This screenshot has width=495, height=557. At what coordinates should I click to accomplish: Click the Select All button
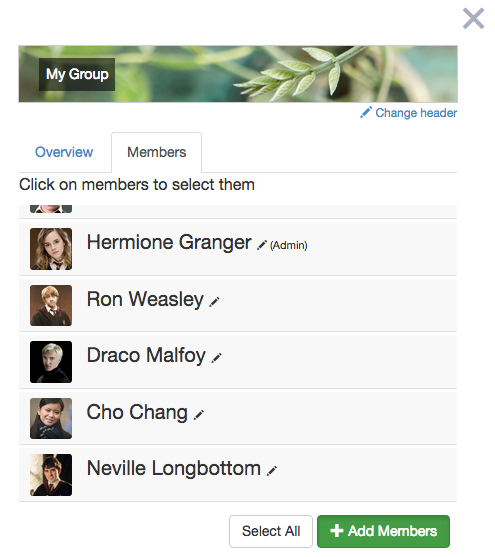[x=271, y=531]
